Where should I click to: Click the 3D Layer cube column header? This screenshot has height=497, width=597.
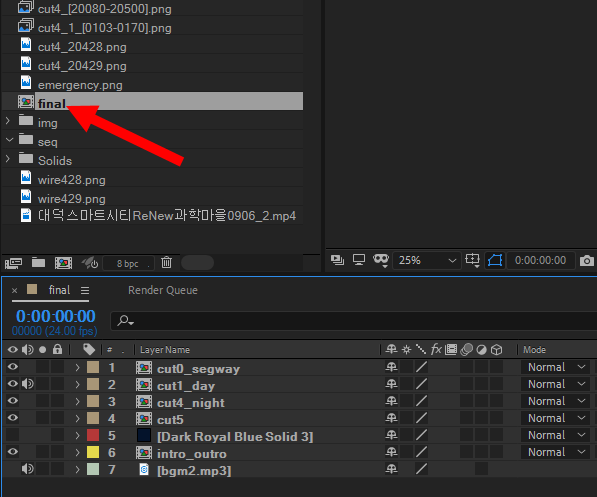coord(496,350)
